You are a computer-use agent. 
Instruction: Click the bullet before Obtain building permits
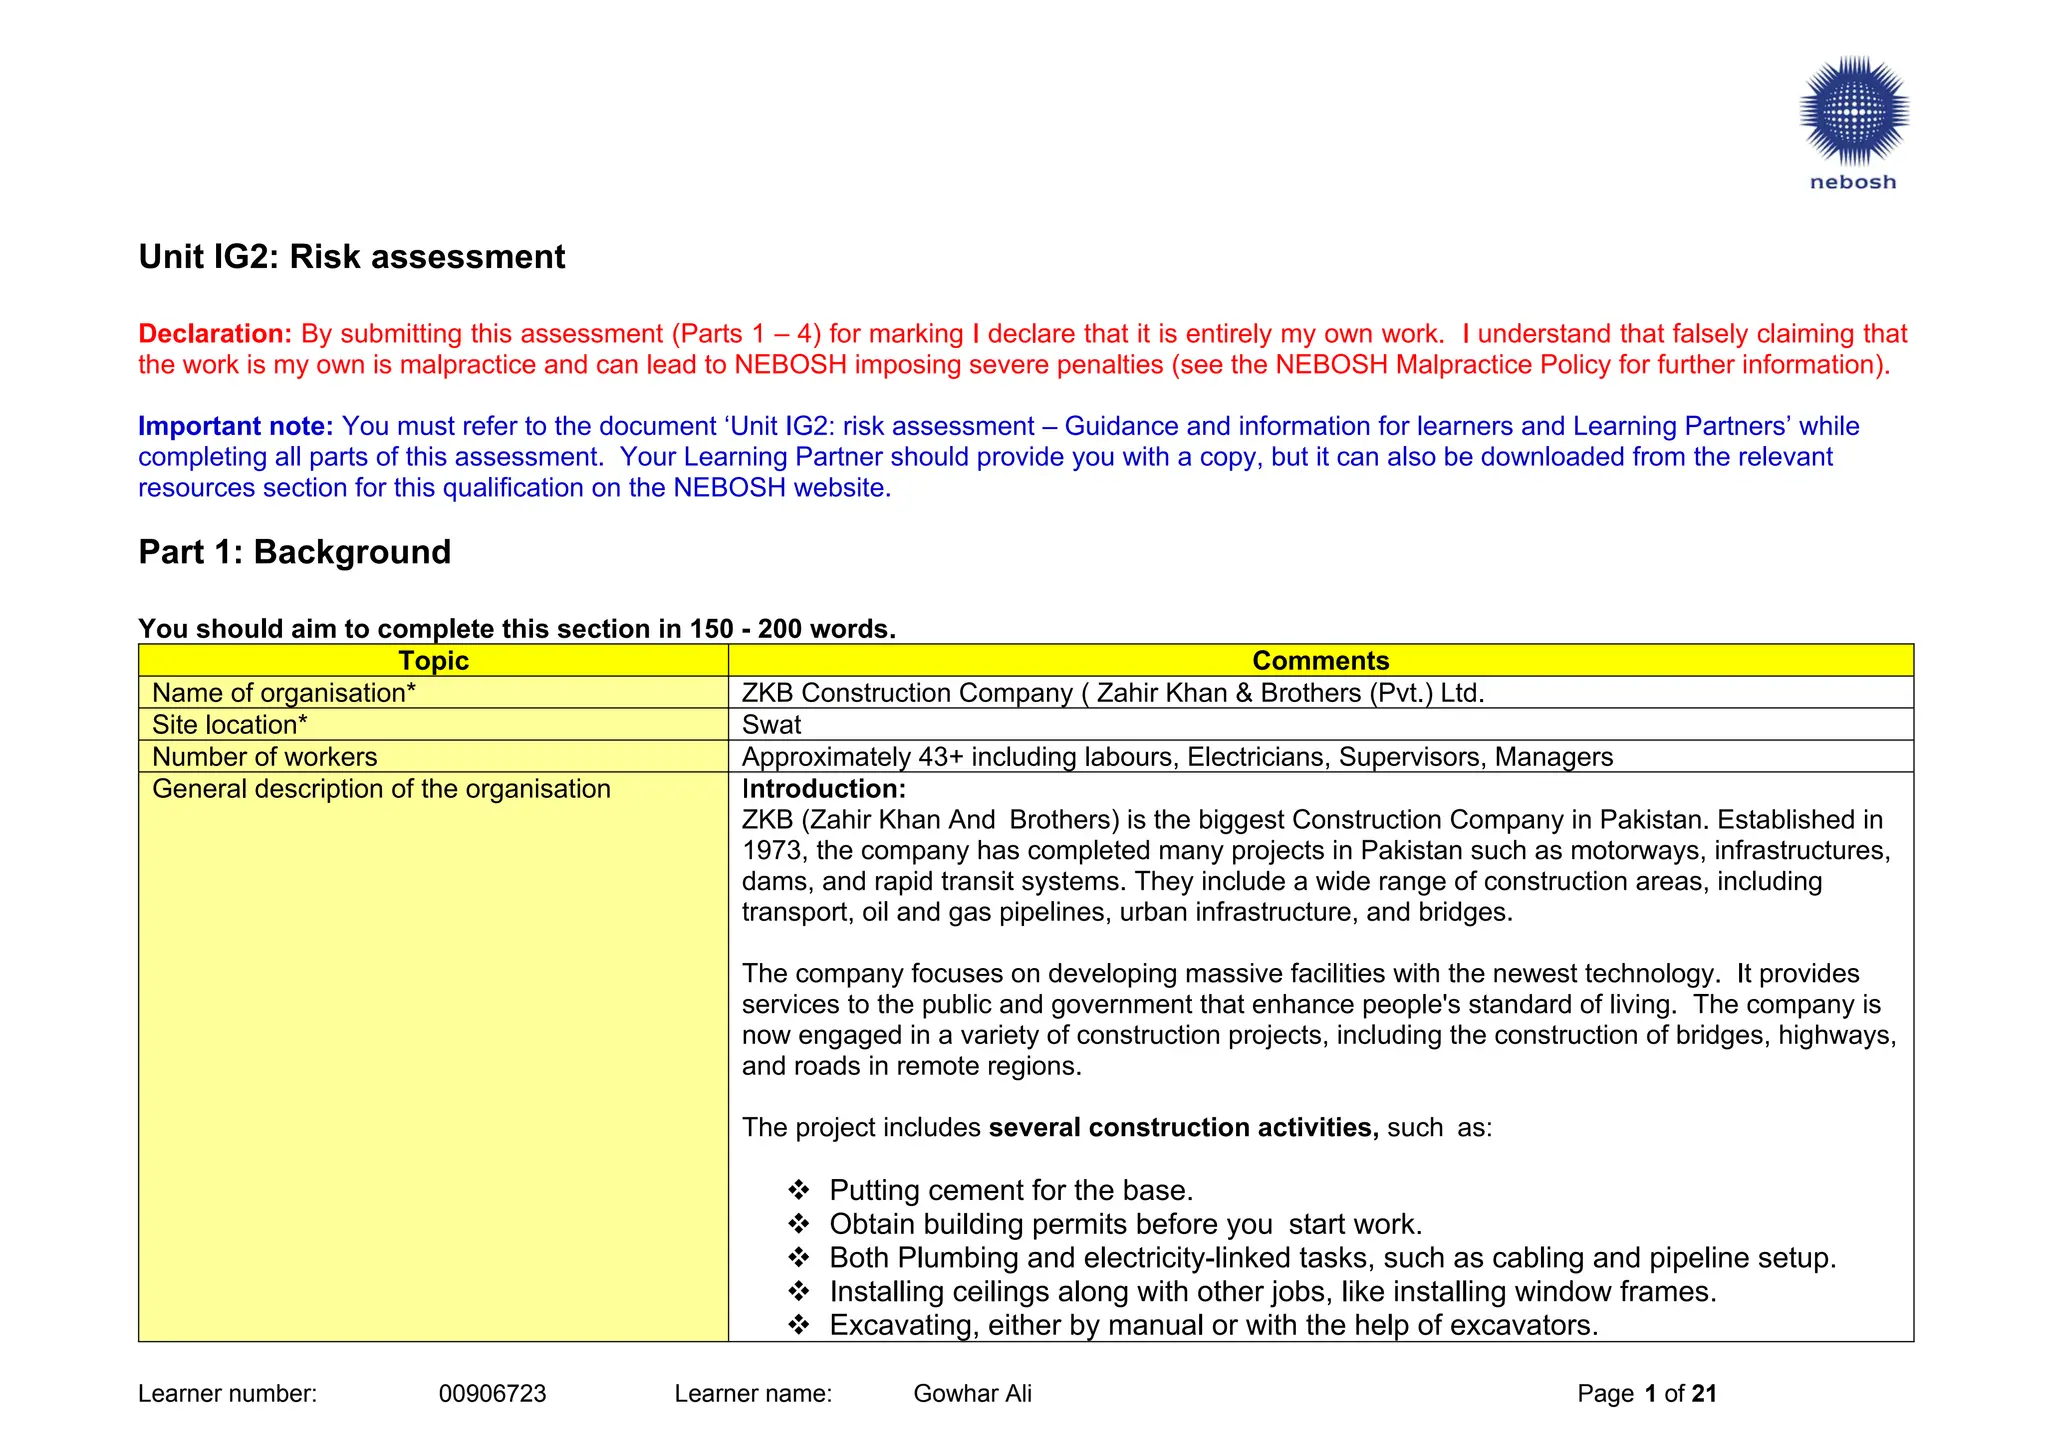point(798,1225)
